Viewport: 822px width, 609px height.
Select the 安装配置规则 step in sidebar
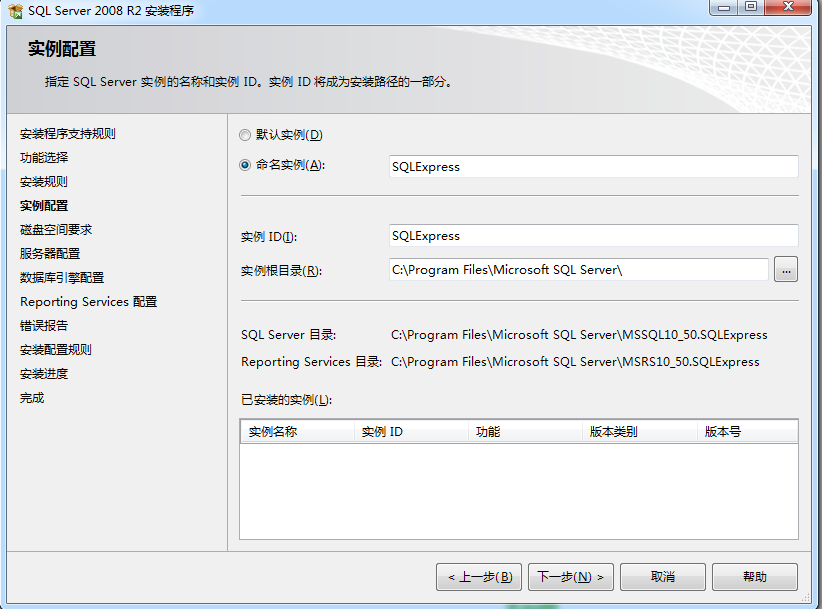click(x=56, y=350)
